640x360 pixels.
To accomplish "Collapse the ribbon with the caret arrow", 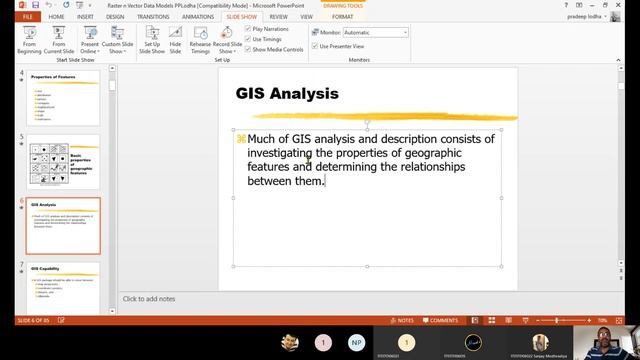I will coord(618,60).
